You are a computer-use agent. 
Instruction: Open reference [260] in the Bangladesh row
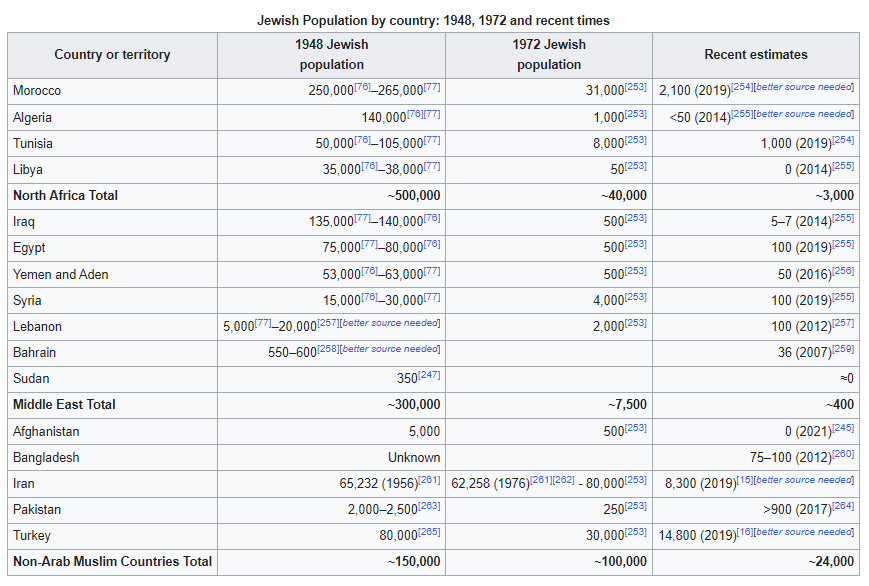[844, 454]
